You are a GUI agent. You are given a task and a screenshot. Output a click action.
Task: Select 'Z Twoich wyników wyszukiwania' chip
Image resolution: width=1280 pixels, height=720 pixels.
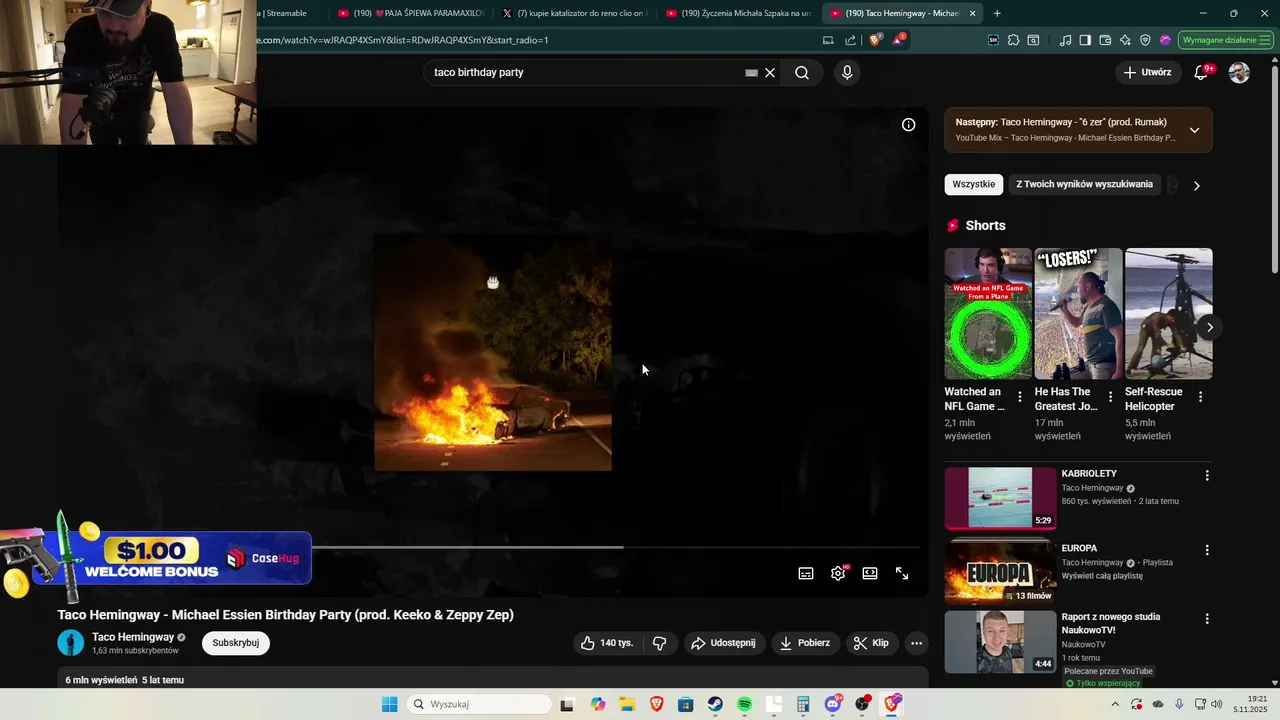click(x=1084, y=184)
